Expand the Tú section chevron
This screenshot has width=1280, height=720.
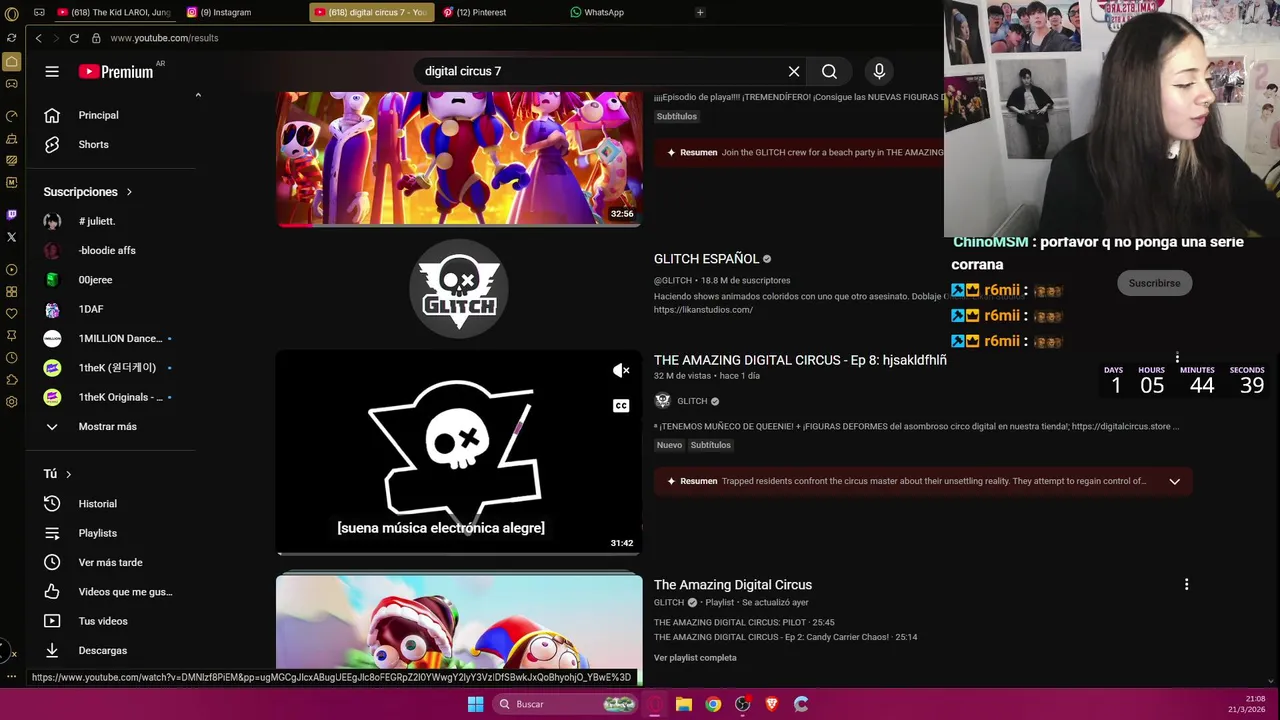[x=68, y=474]
